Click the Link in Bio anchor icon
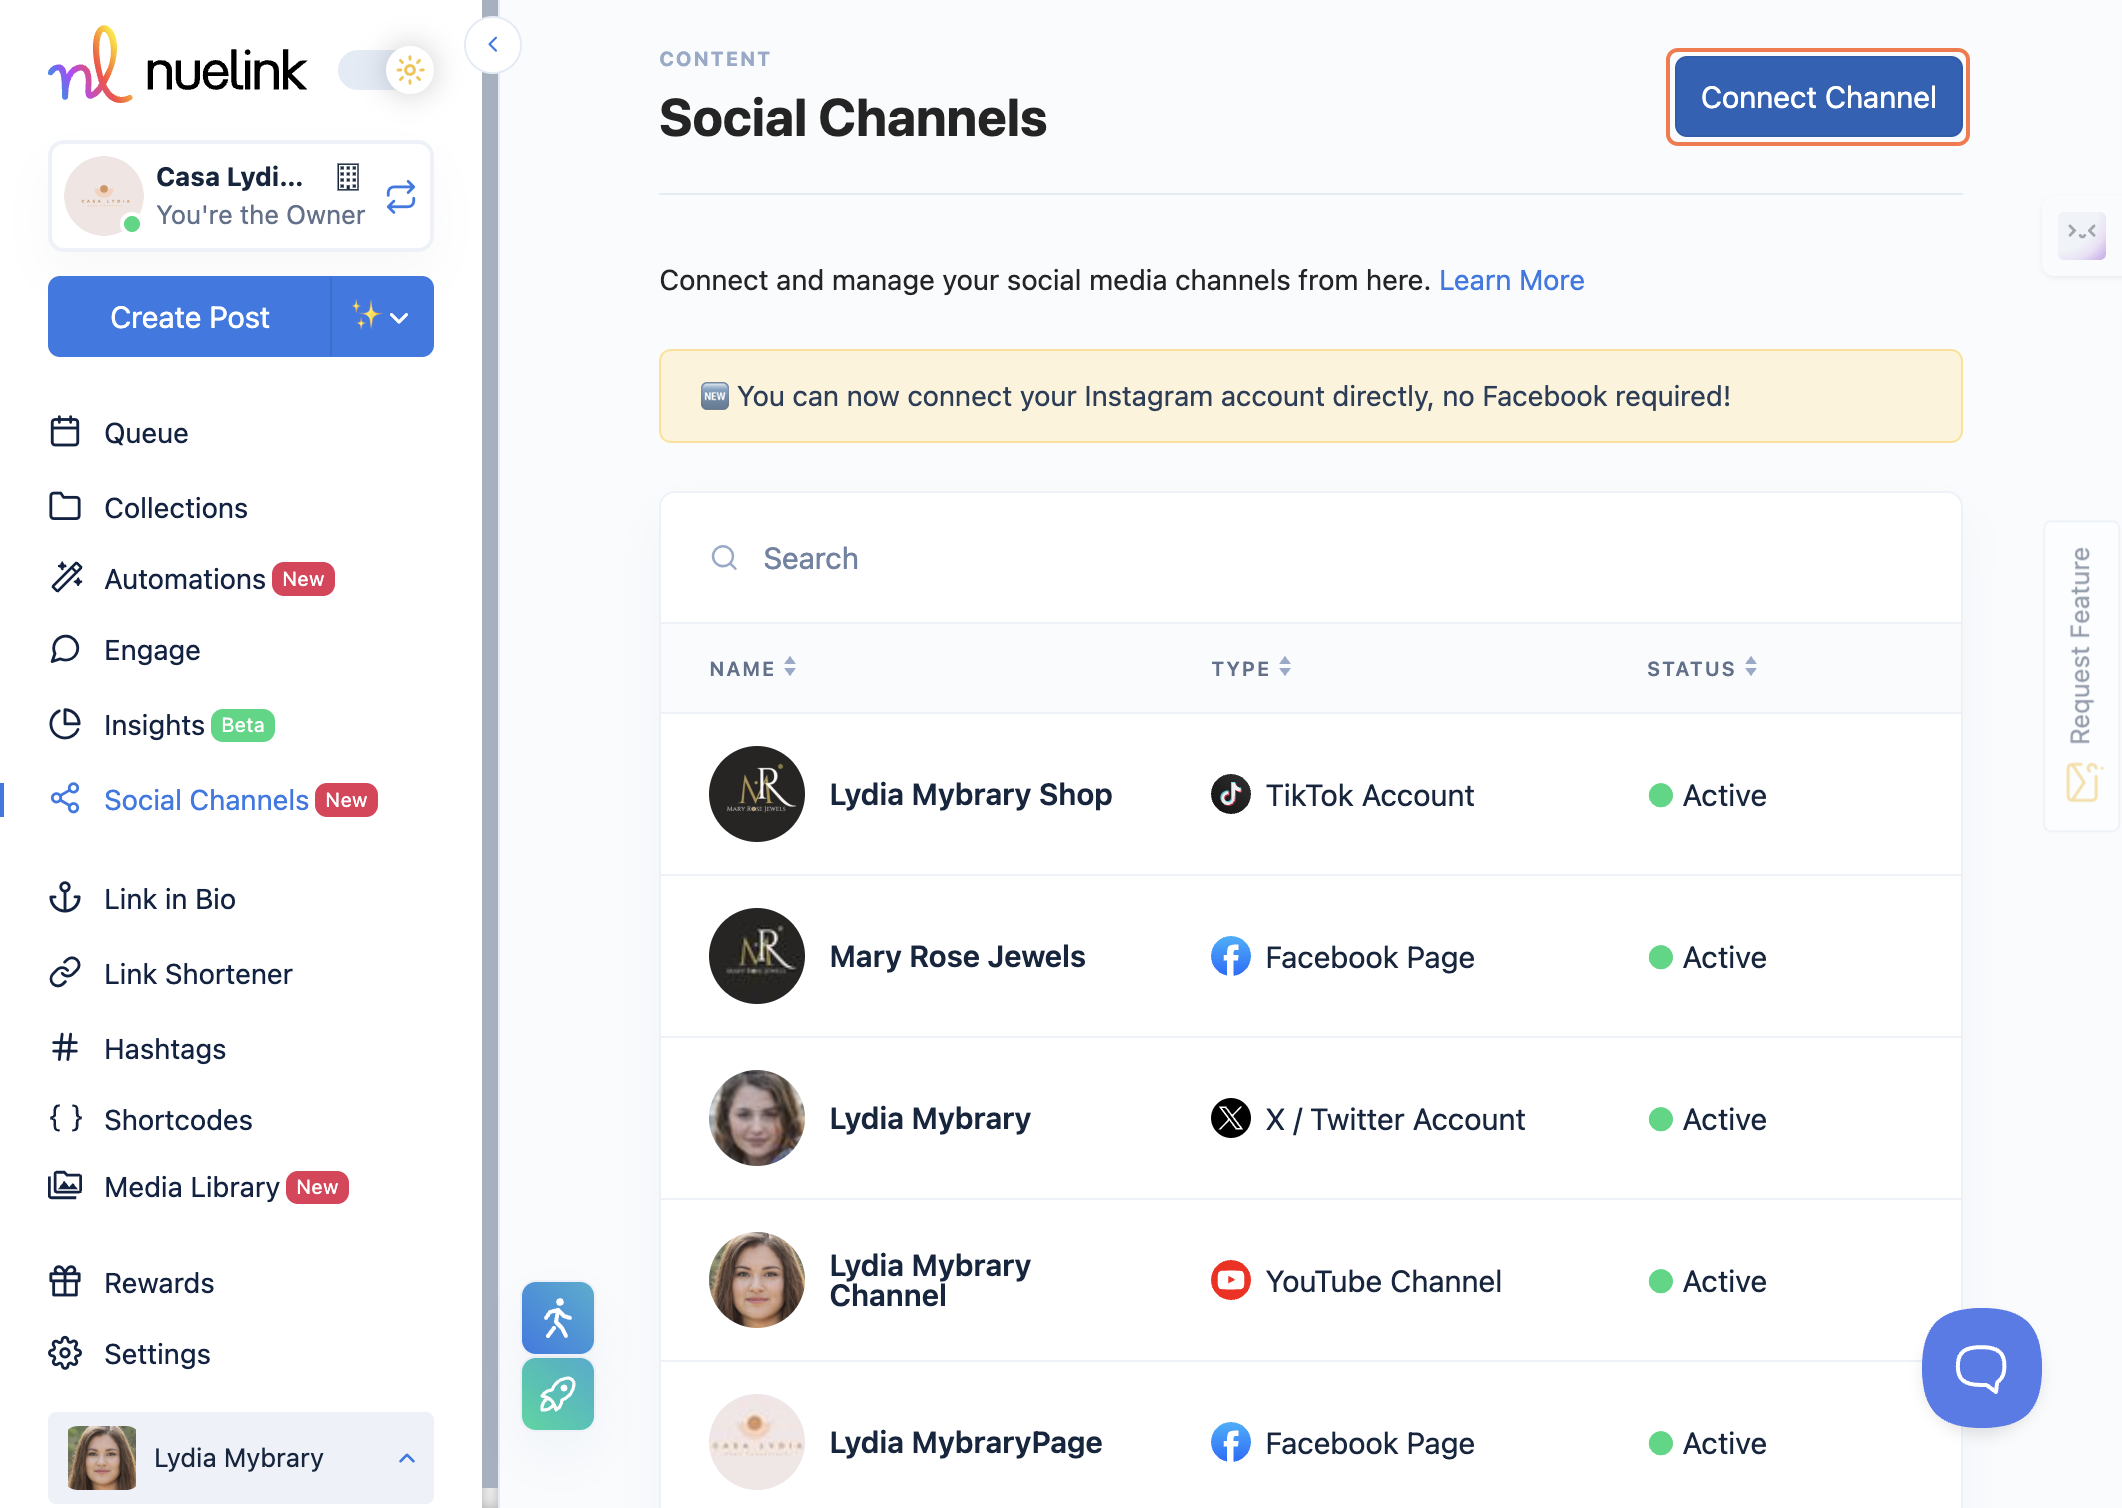 [x=65, y=897]
